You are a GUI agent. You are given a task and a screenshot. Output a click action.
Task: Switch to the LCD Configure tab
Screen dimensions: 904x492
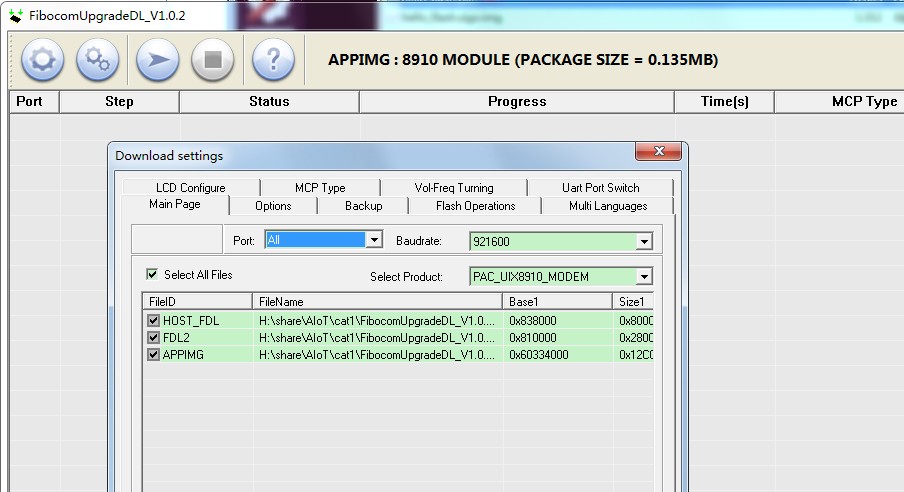(191, 187)
